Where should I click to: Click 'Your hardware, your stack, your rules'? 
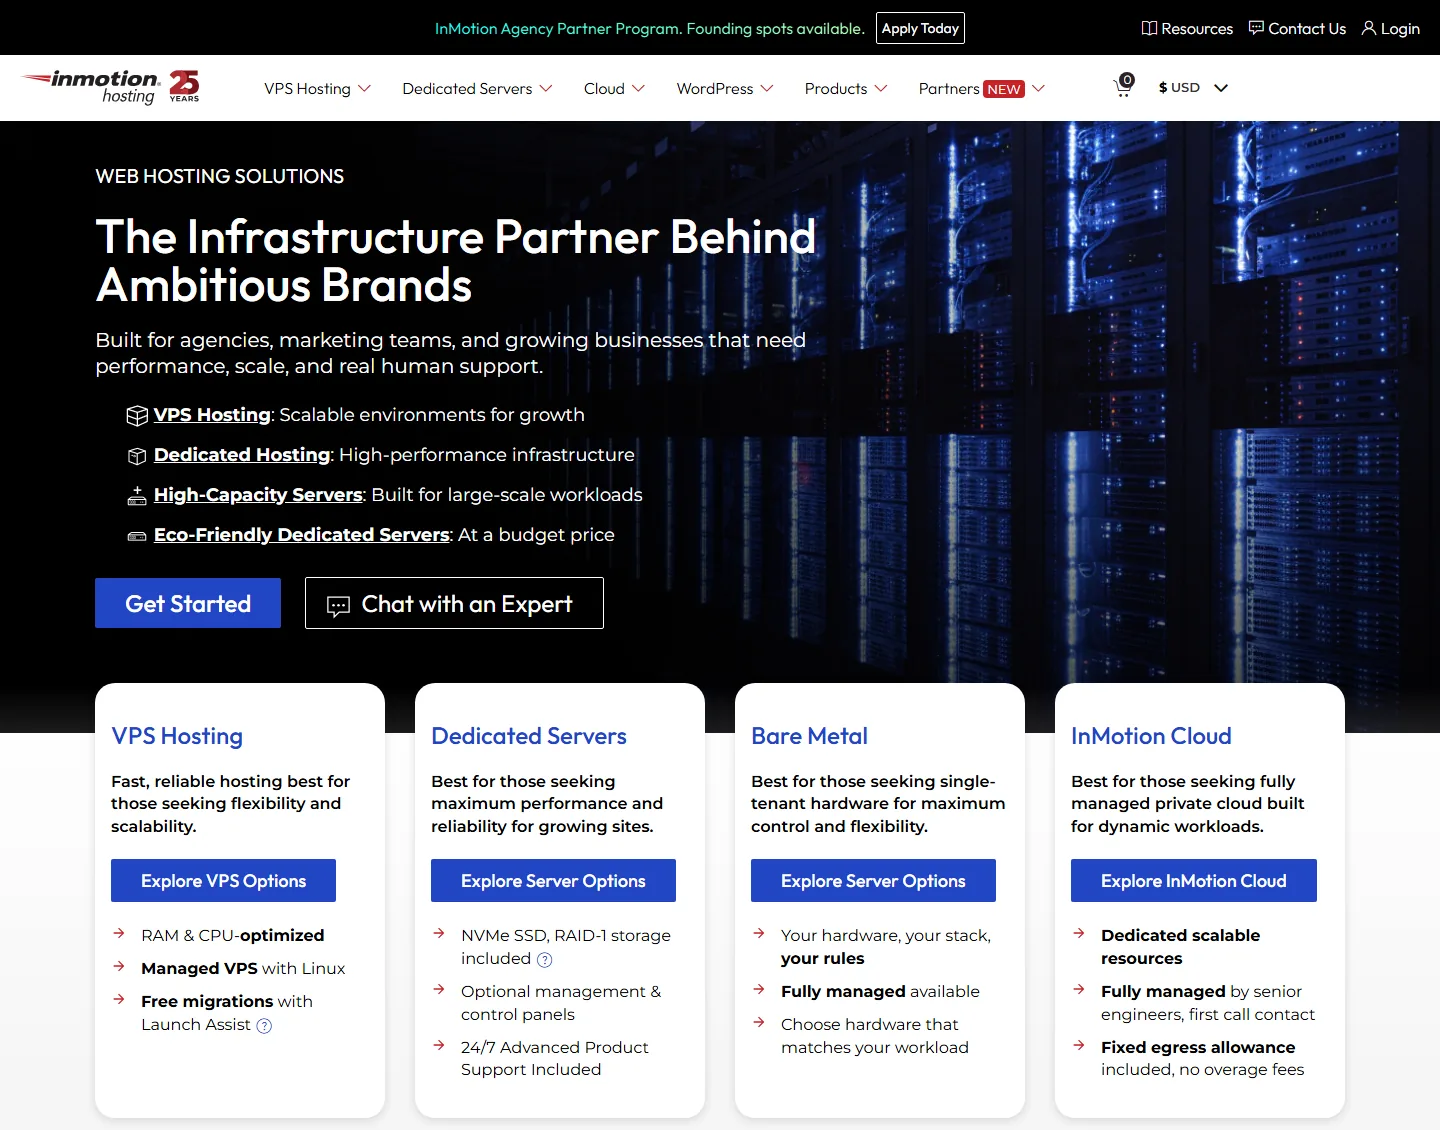(886, 946)
